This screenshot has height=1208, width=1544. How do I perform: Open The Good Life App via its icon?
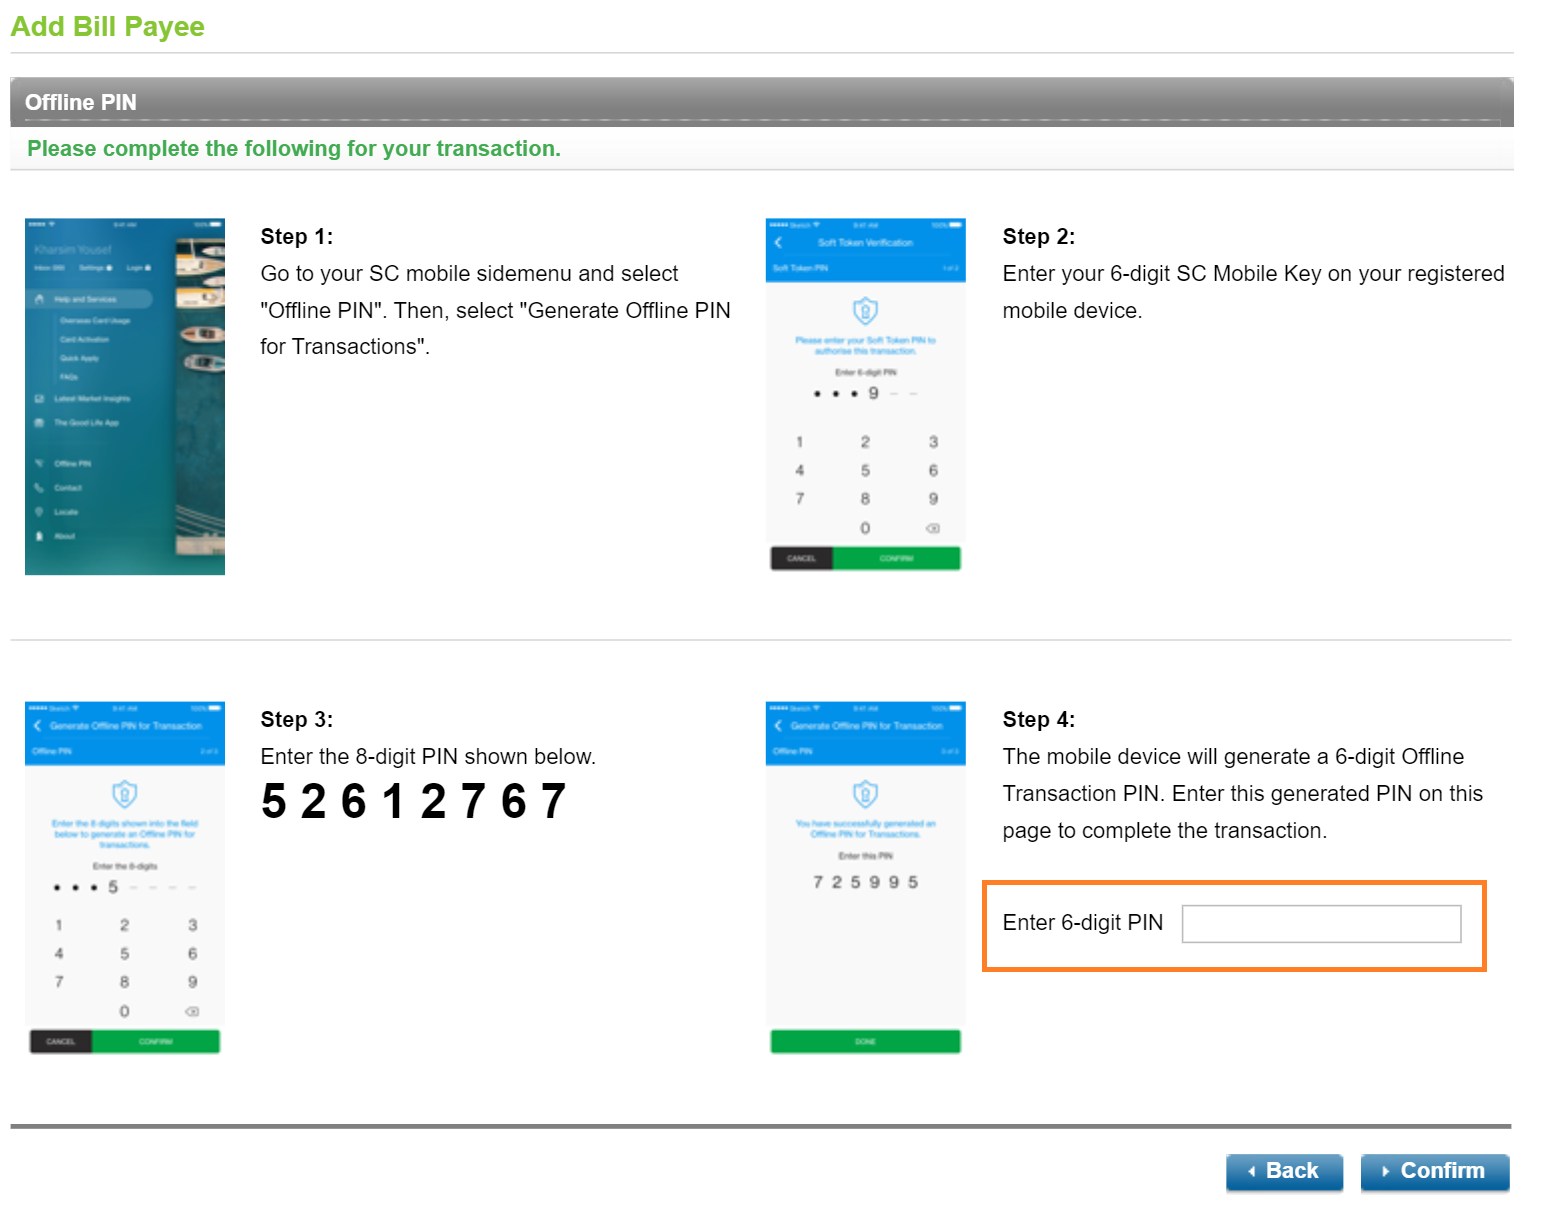39,423
